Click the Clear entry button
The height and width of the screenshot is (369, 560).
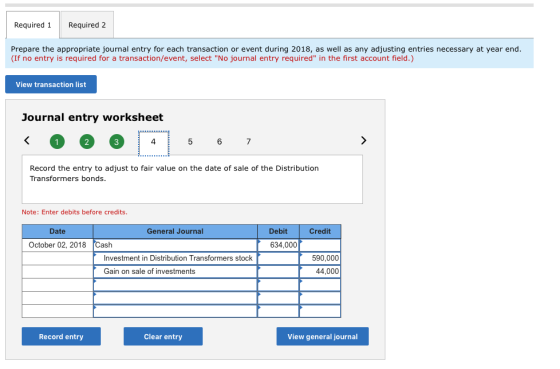point(163,336)
